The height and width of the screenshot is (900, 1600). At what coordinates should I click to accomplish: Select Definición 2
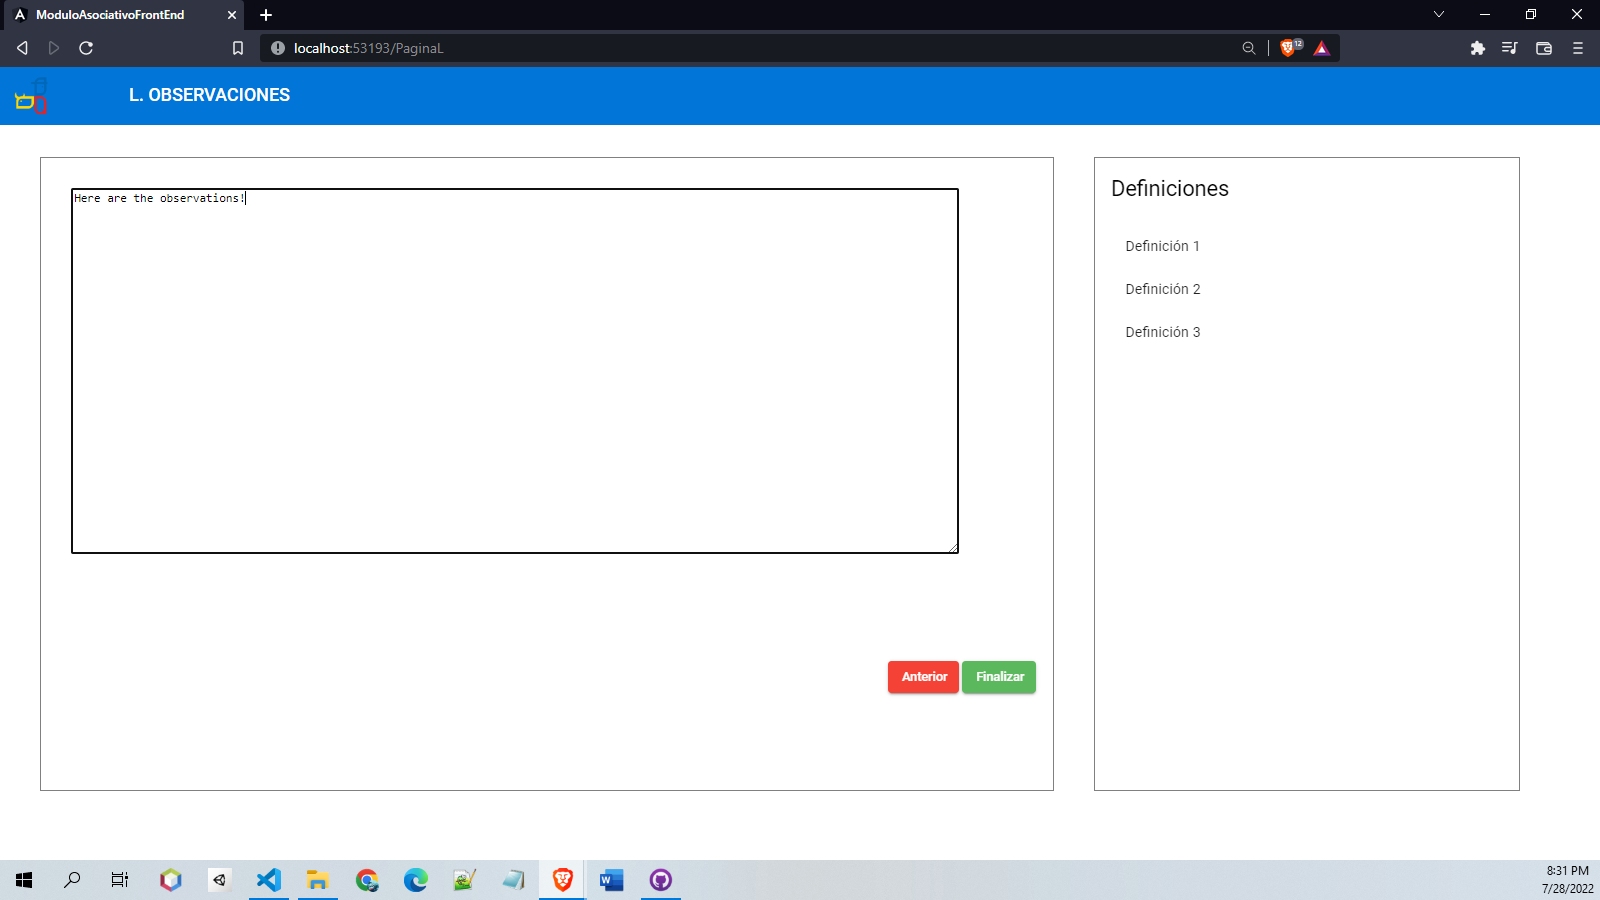click(x=1163, y=289)
